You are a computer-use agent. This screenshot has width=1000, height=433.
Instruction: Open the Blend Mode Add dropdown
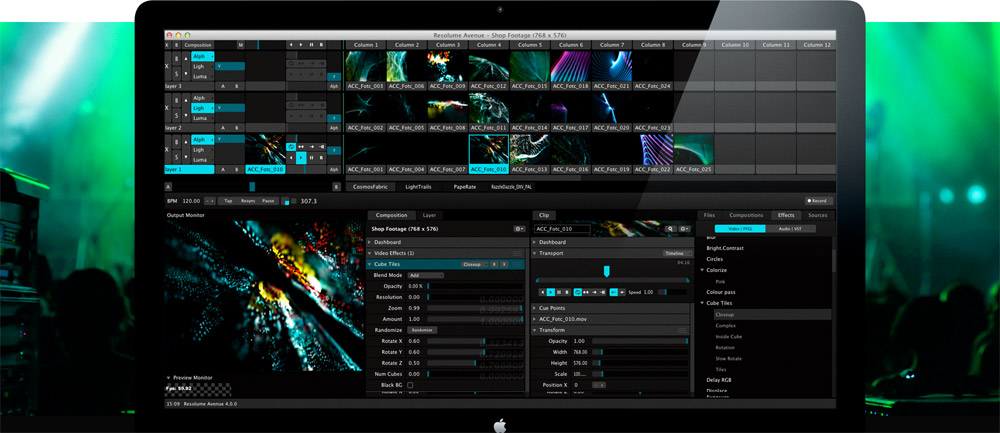pyautogui.click(x=425, y=275)
